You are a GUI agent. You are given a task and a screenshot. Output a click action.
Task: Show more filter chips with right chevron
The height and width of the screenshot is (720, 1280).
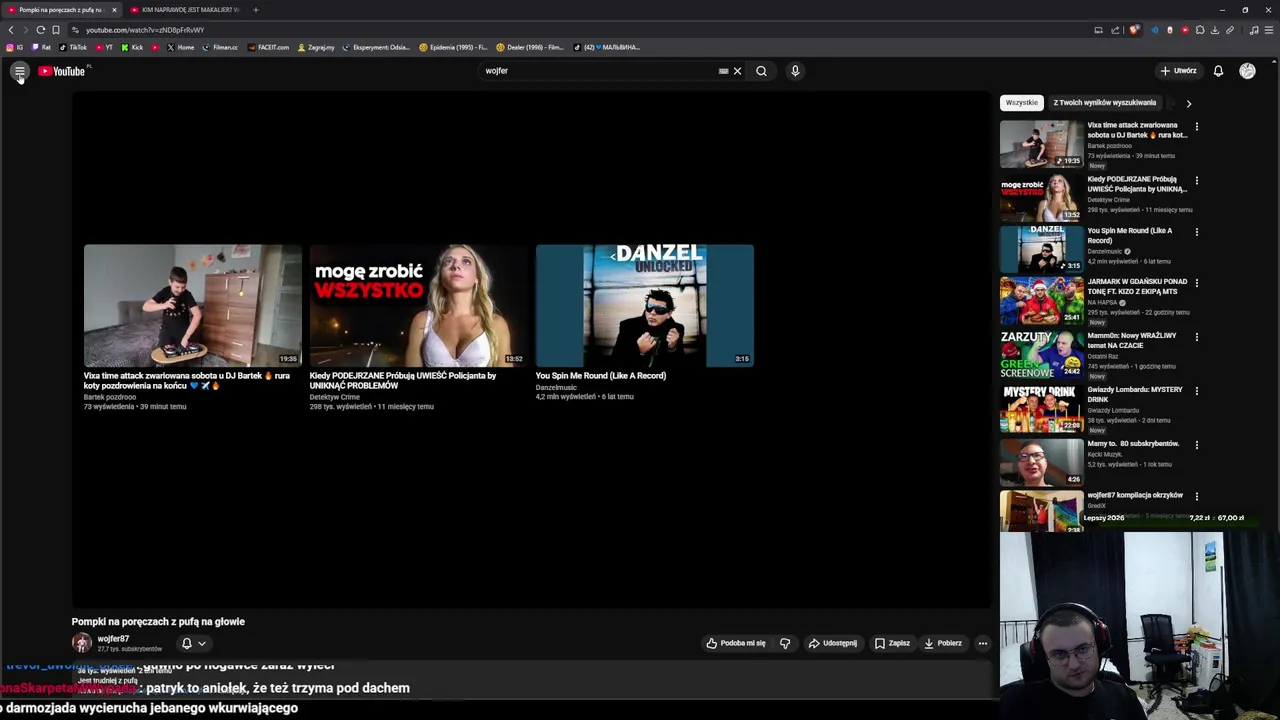click(x=1188, y=103)
